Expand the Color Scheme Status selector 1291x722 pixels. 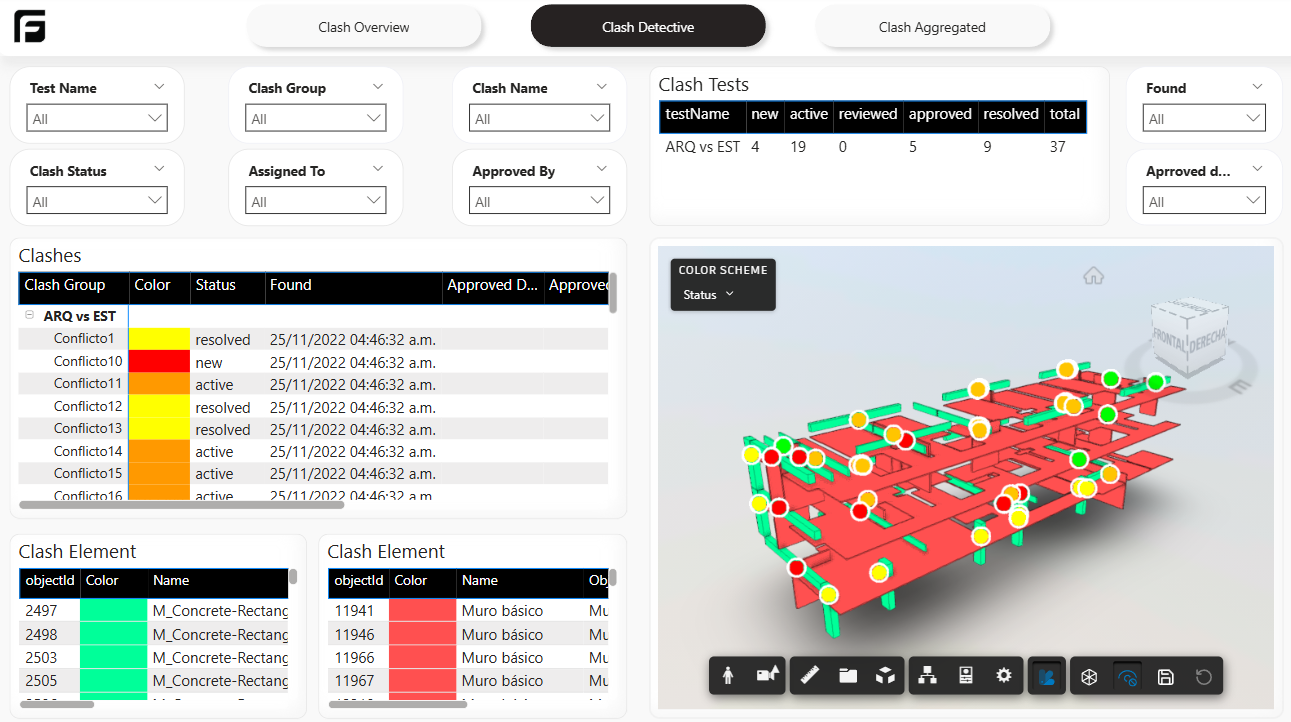tap(709, 295)
